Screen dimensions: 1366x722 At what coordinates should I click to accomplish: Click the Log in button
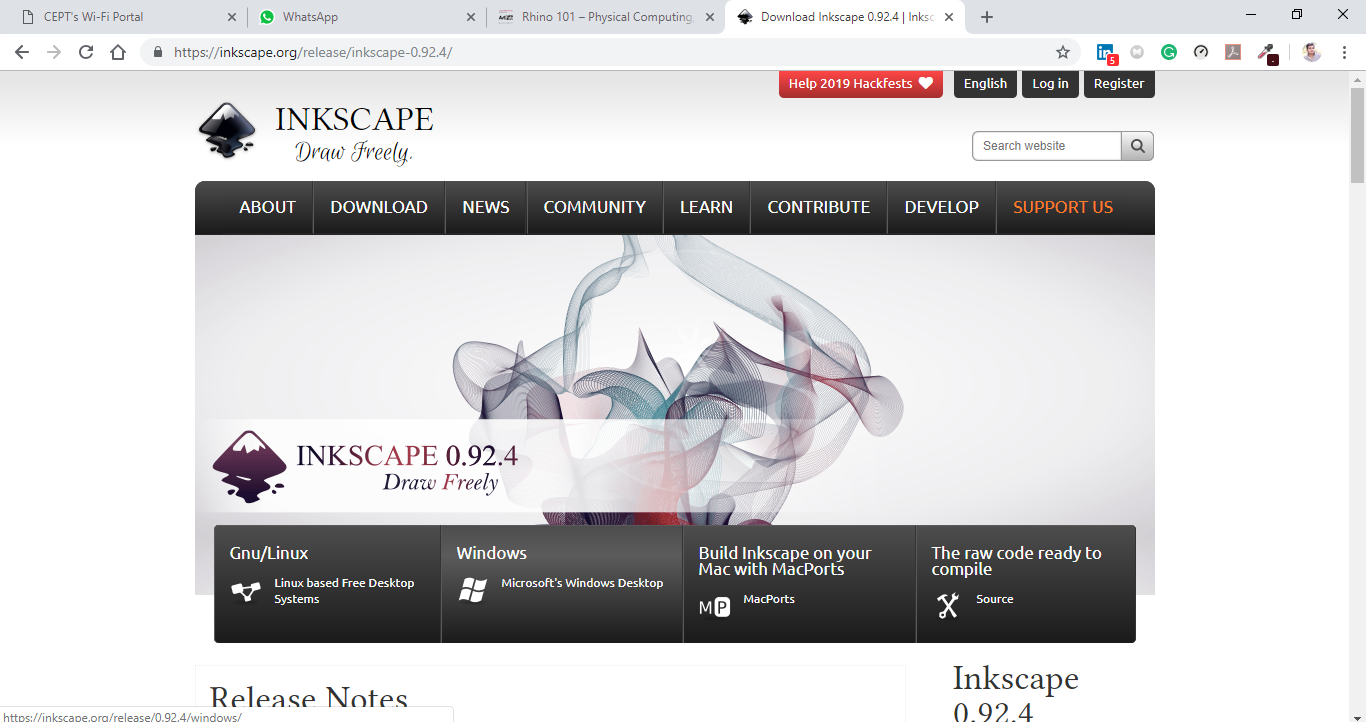[1050, 84]
